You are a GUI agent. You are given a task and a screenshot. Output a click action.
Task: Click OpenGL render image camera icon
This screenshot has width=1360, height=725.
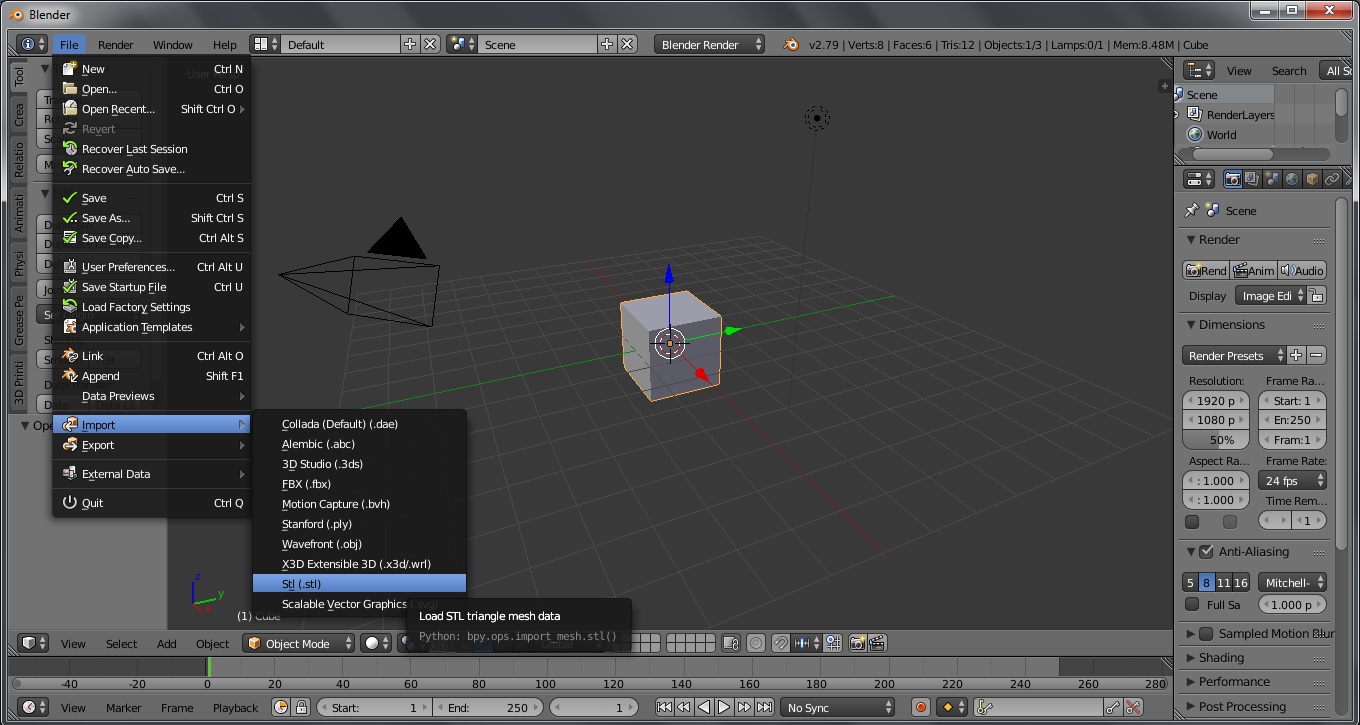[x=857, y=643]
